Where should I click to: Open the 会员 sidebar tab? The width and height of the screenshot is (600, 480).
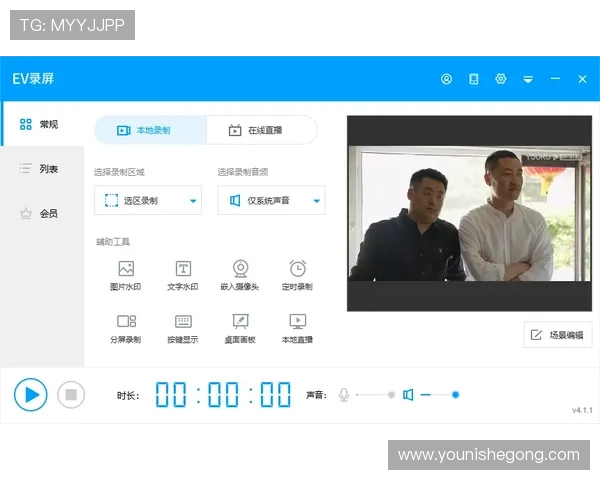pyautogui.click(x=42, y=213)
